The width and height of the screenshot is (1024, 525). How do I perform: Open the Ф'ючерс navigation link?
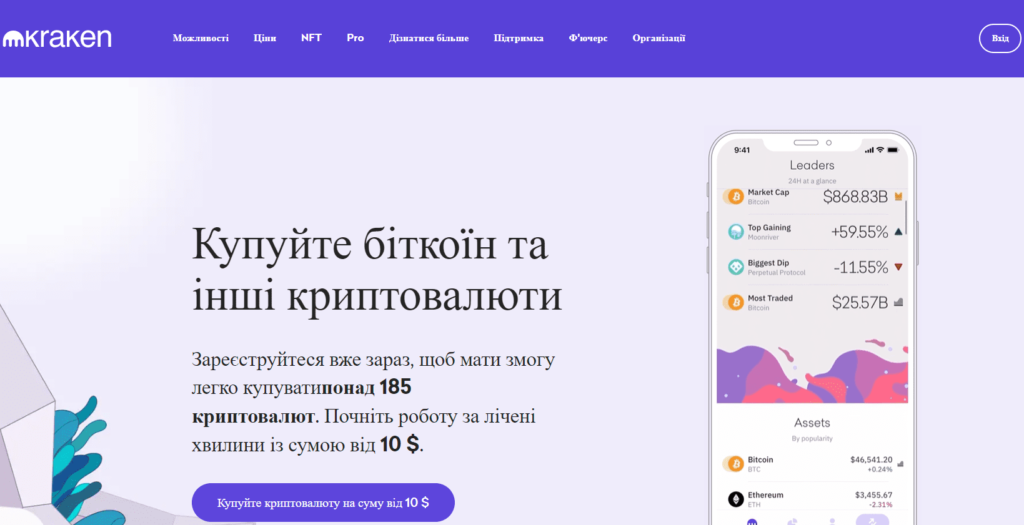(588, 38)
